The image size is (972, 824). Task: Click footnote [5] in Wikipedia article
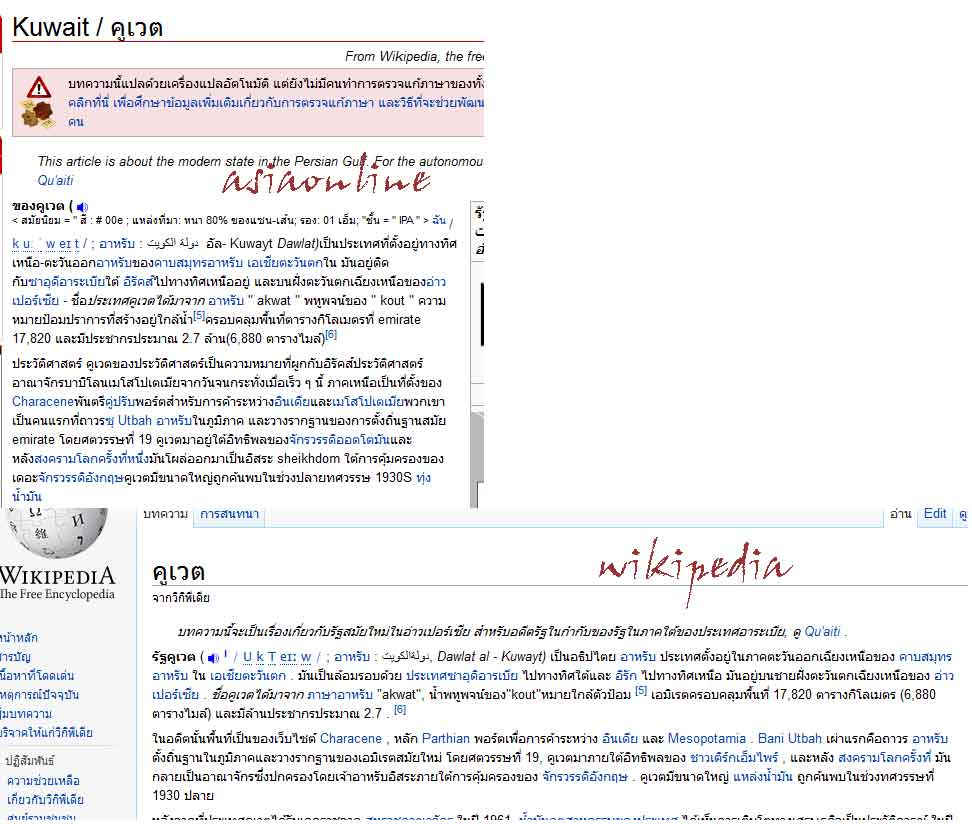coord(640,691)
